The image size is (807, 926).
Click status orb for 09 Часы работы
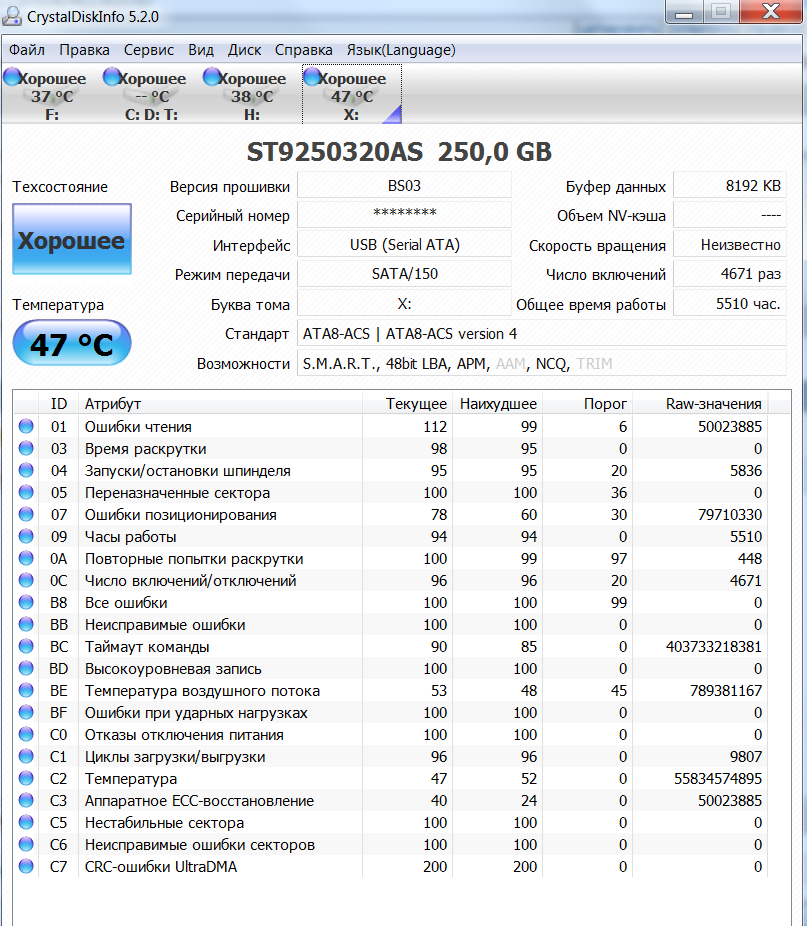coord(26,536)
